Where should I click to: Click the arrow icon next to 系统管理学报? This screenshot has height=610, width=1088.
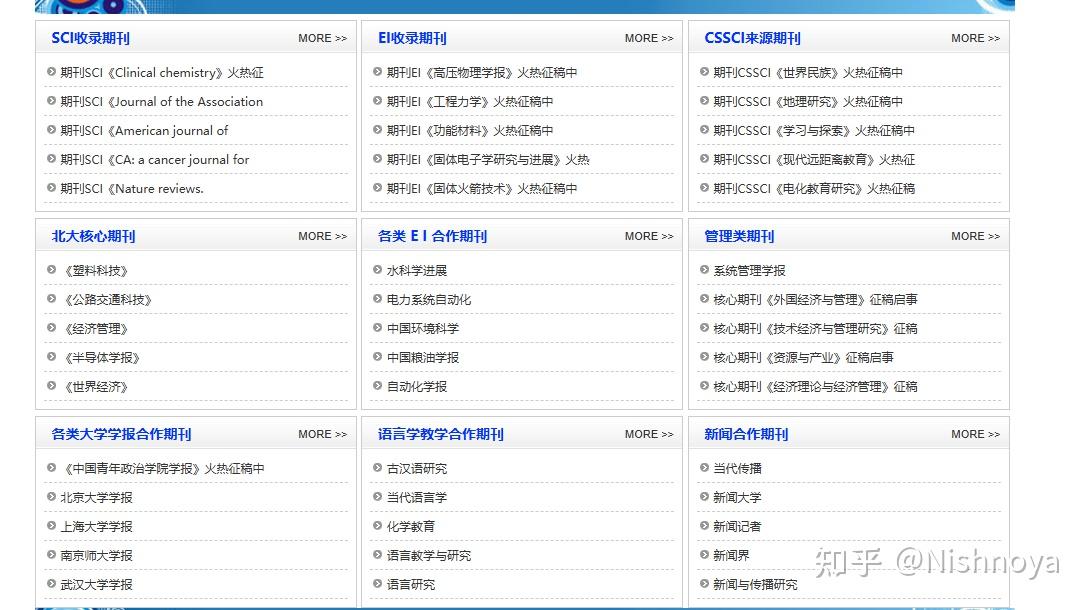click(x=703, y=270)
